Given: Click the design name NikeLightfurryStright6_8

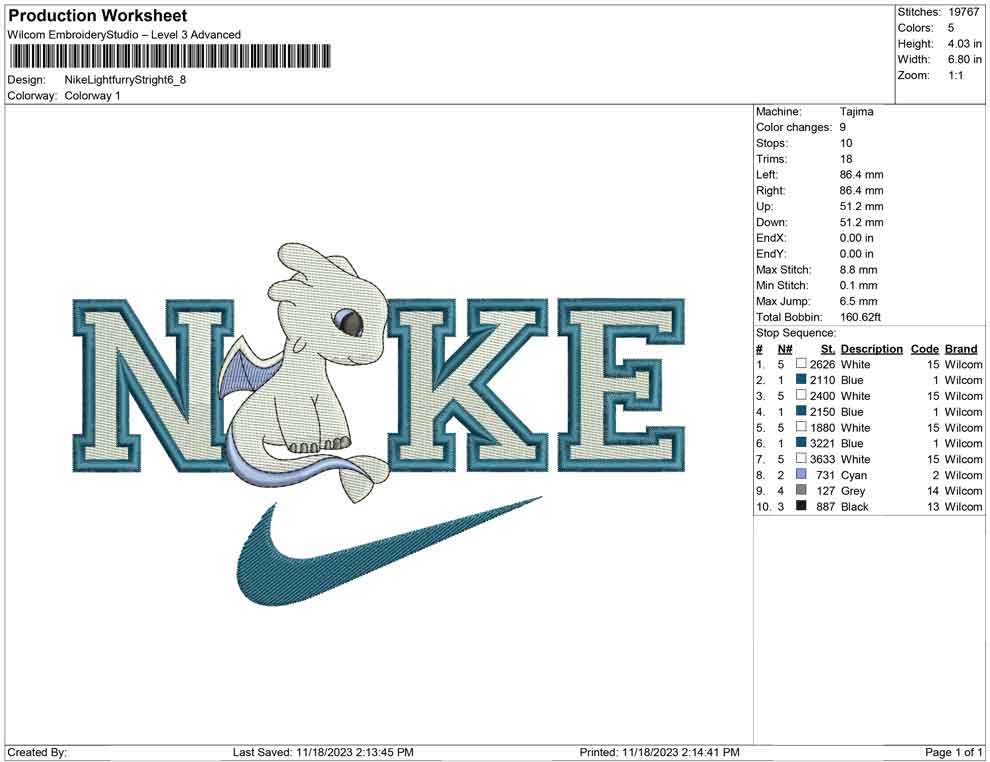Looking at the screenshot, I should tap(125, 80).
